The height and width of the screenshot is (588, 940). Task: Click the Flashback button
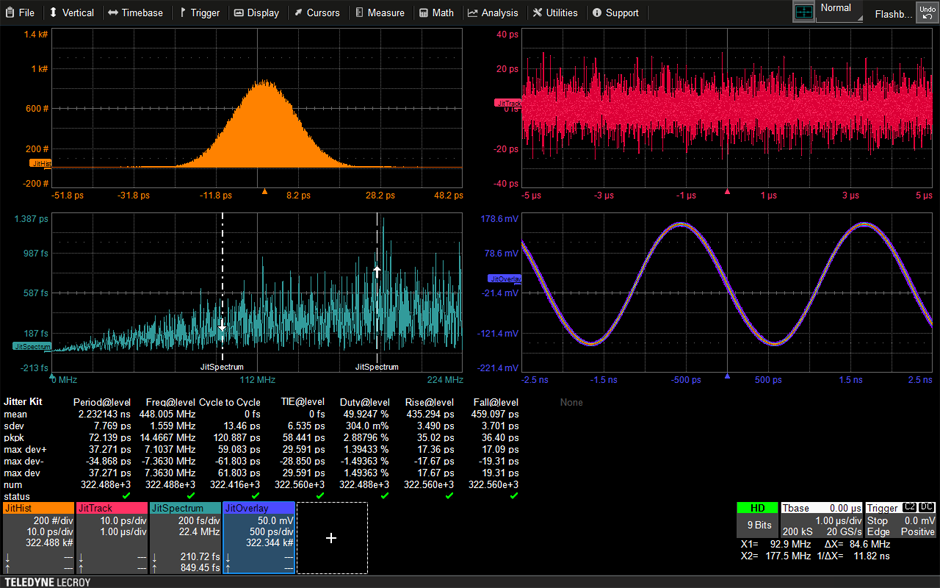pyautogui.click(x=893, y=14)
